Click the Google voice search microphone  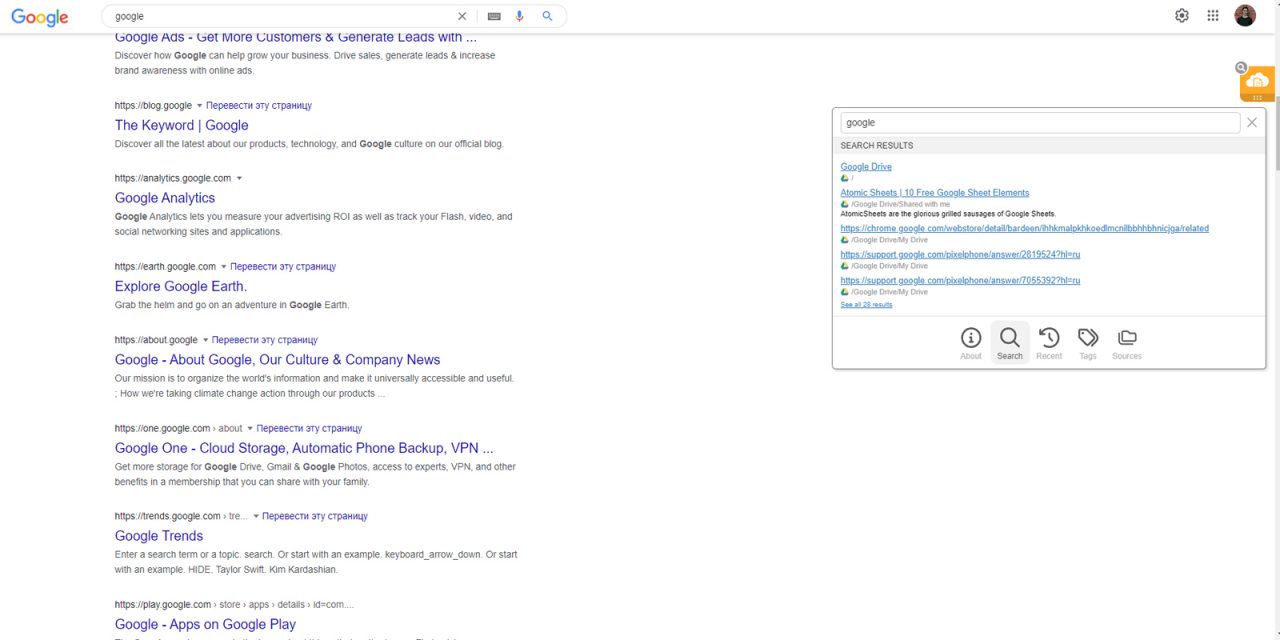520,16
